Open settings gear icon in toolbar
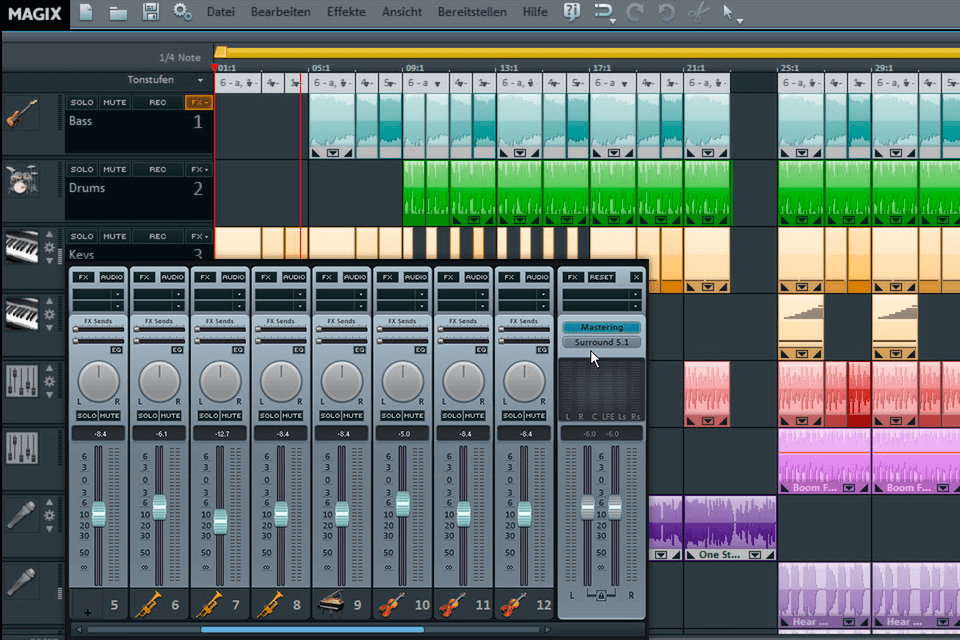This screenshot has width=960, height=640. (x=182, y=12)
